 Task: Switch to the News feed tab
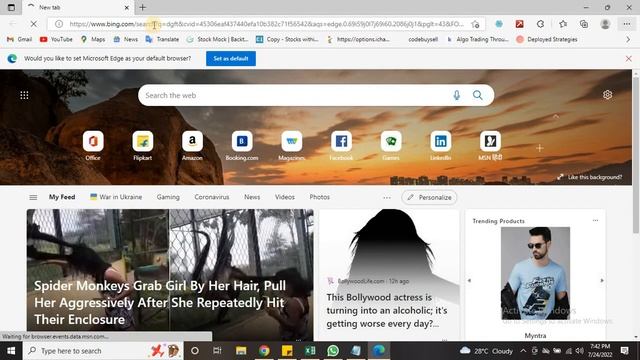[252, 197]
